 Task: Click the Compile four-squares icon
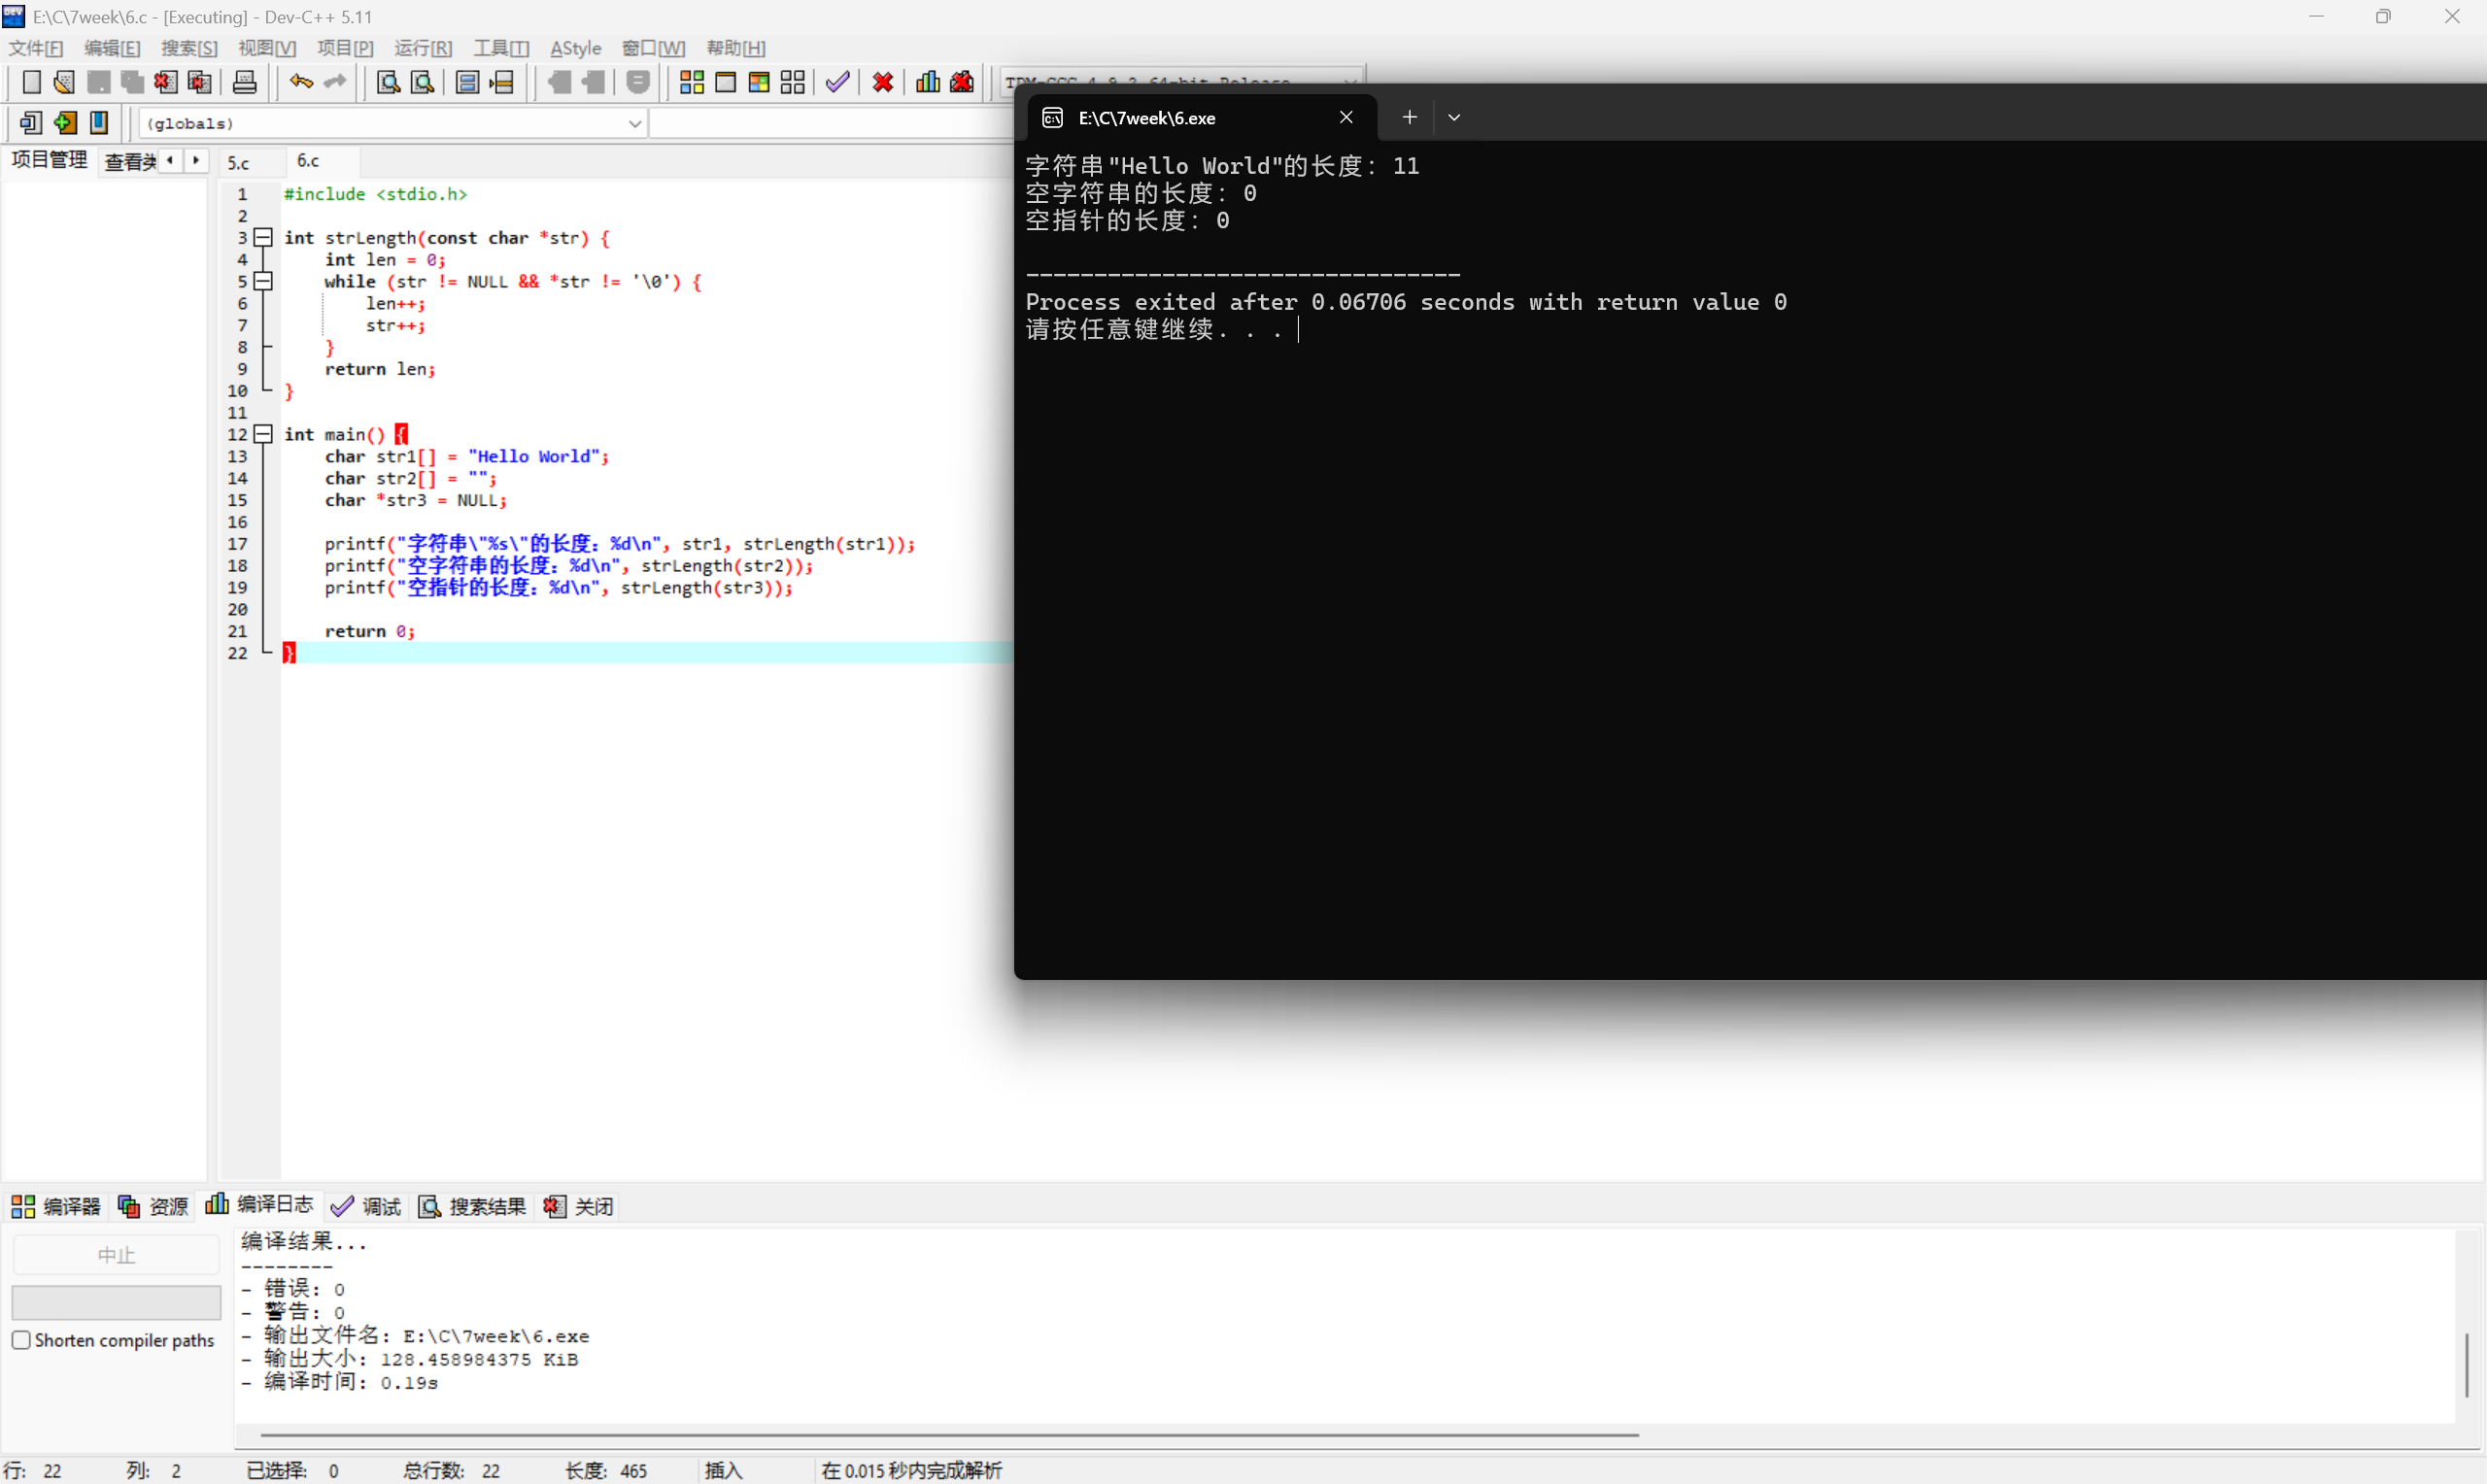pos(691,83)
